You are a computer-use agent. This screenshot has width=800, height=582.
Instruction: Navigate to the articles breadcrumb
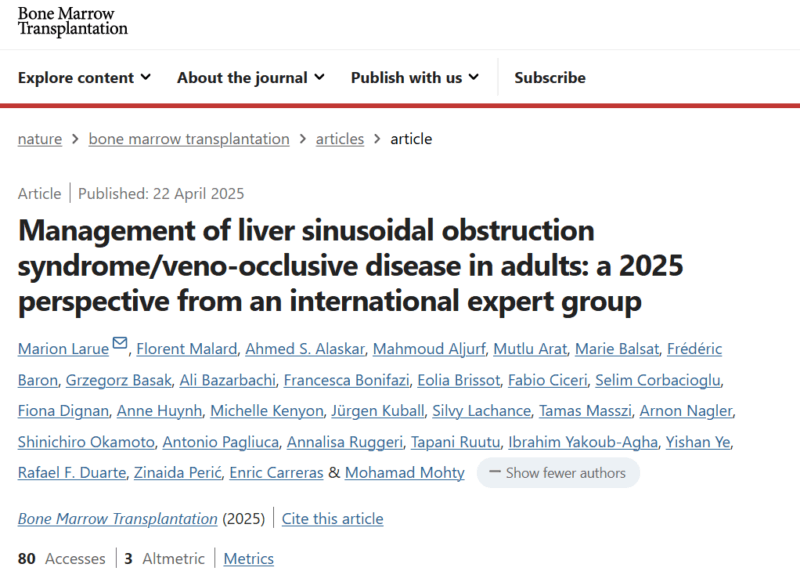[x=340, y=139]
